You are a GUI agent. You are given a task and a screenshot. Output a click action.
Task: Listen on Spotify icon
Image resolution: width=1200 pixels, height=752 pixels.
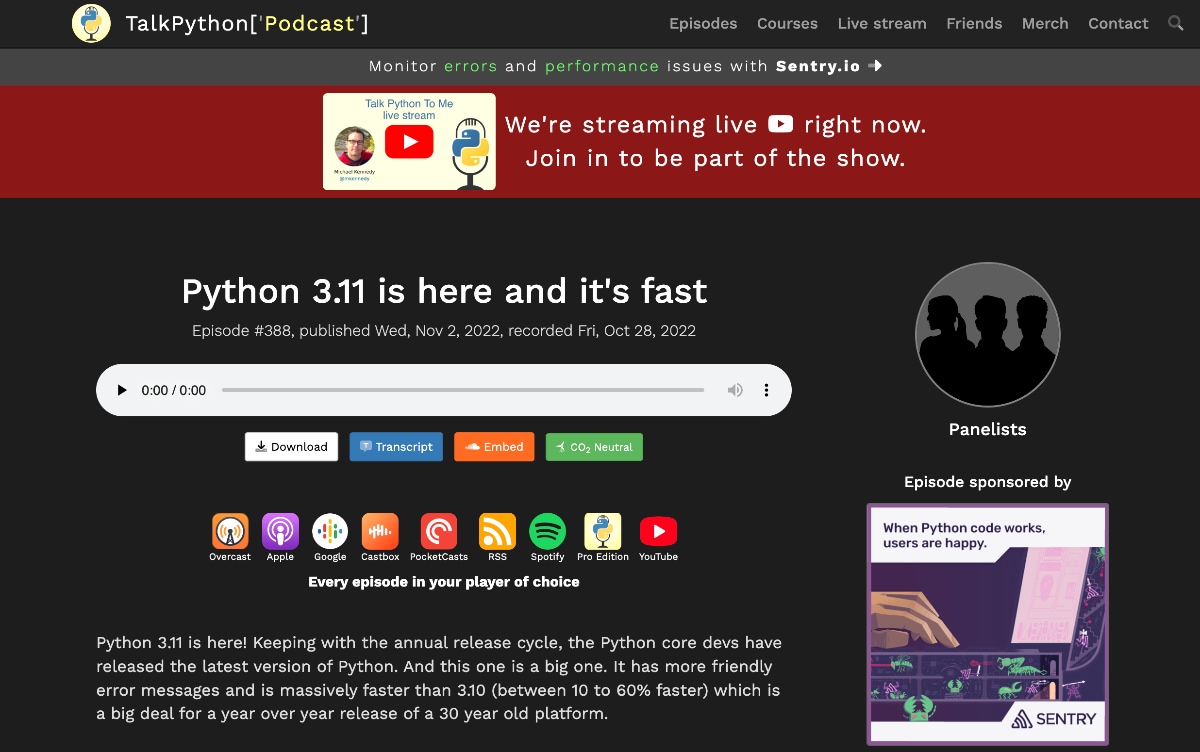pos(547,531)
